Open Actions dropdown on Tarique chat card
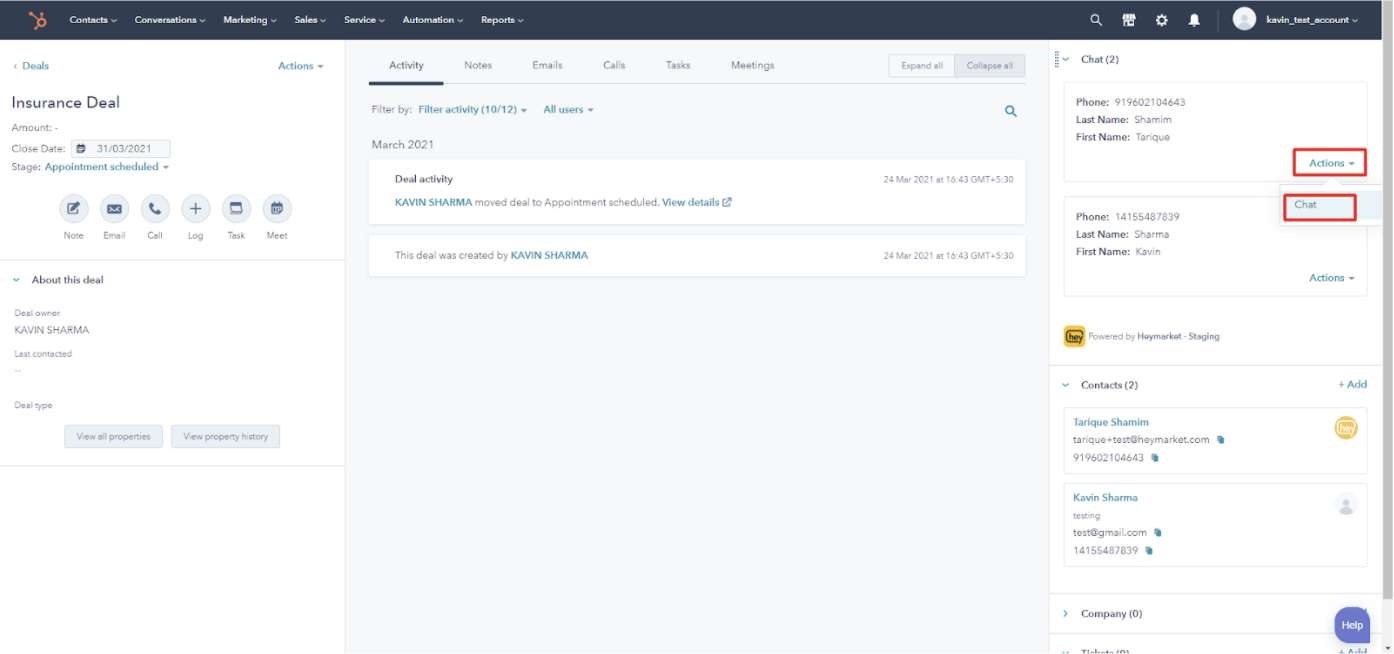 1331,163
